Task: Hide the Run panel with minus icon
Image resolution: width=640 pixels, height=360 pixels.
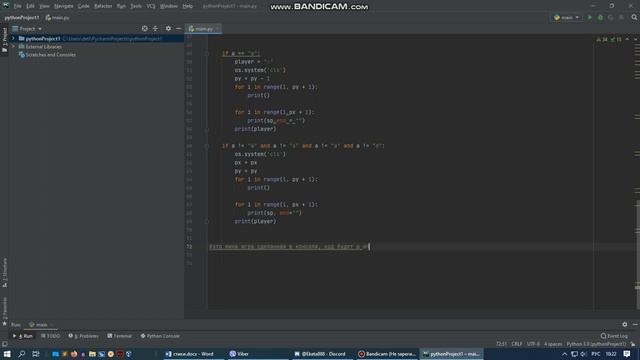Action: 635,324
